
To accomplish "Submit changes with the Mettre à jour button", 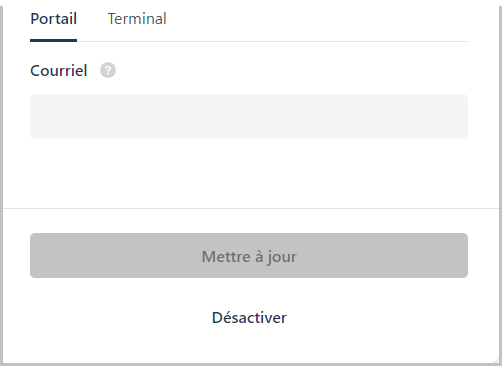I will pos(249,256).
